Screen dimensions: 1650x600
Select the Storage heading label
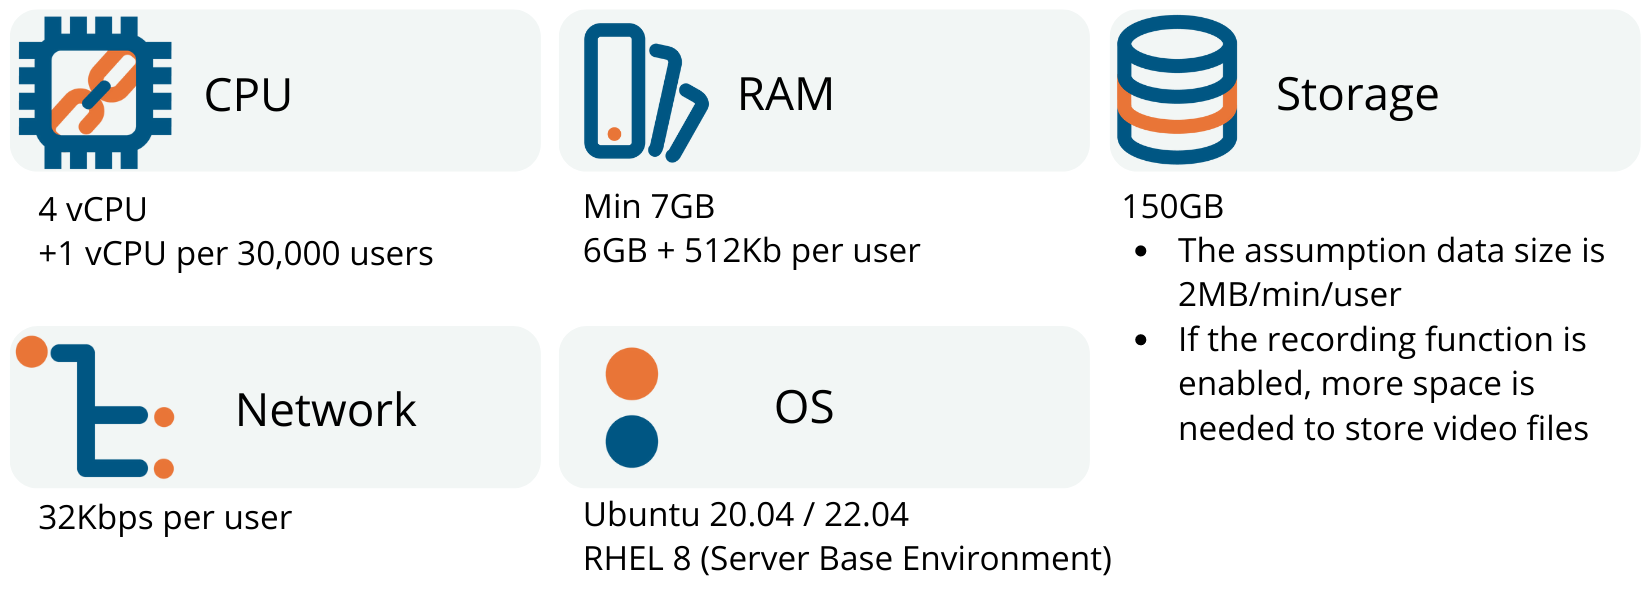pos(1357,96)
